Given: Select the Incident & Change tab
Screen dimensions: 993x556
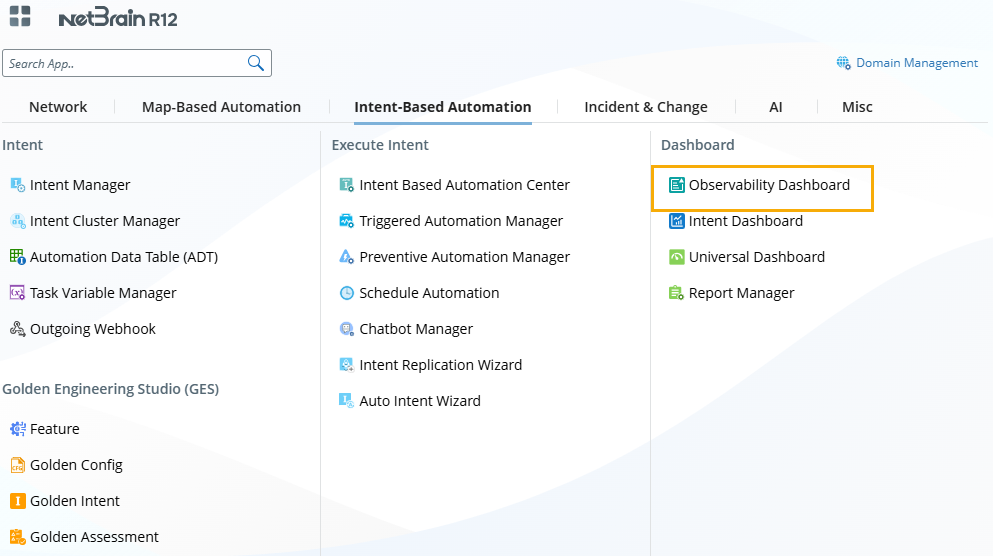Looking at the screenshot, I should click(645, 107).
